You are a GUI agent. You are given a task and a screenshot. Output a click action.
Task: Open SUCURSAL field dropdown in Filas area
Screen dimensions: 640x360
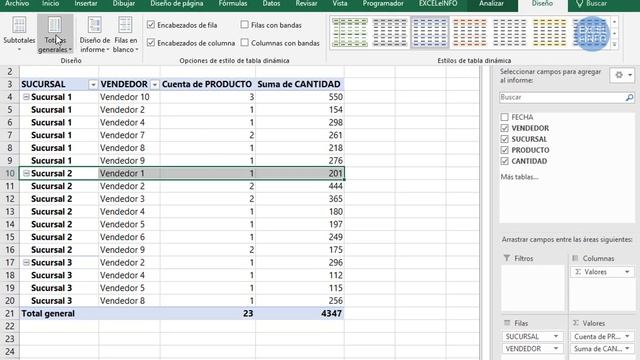coord(556,336)
